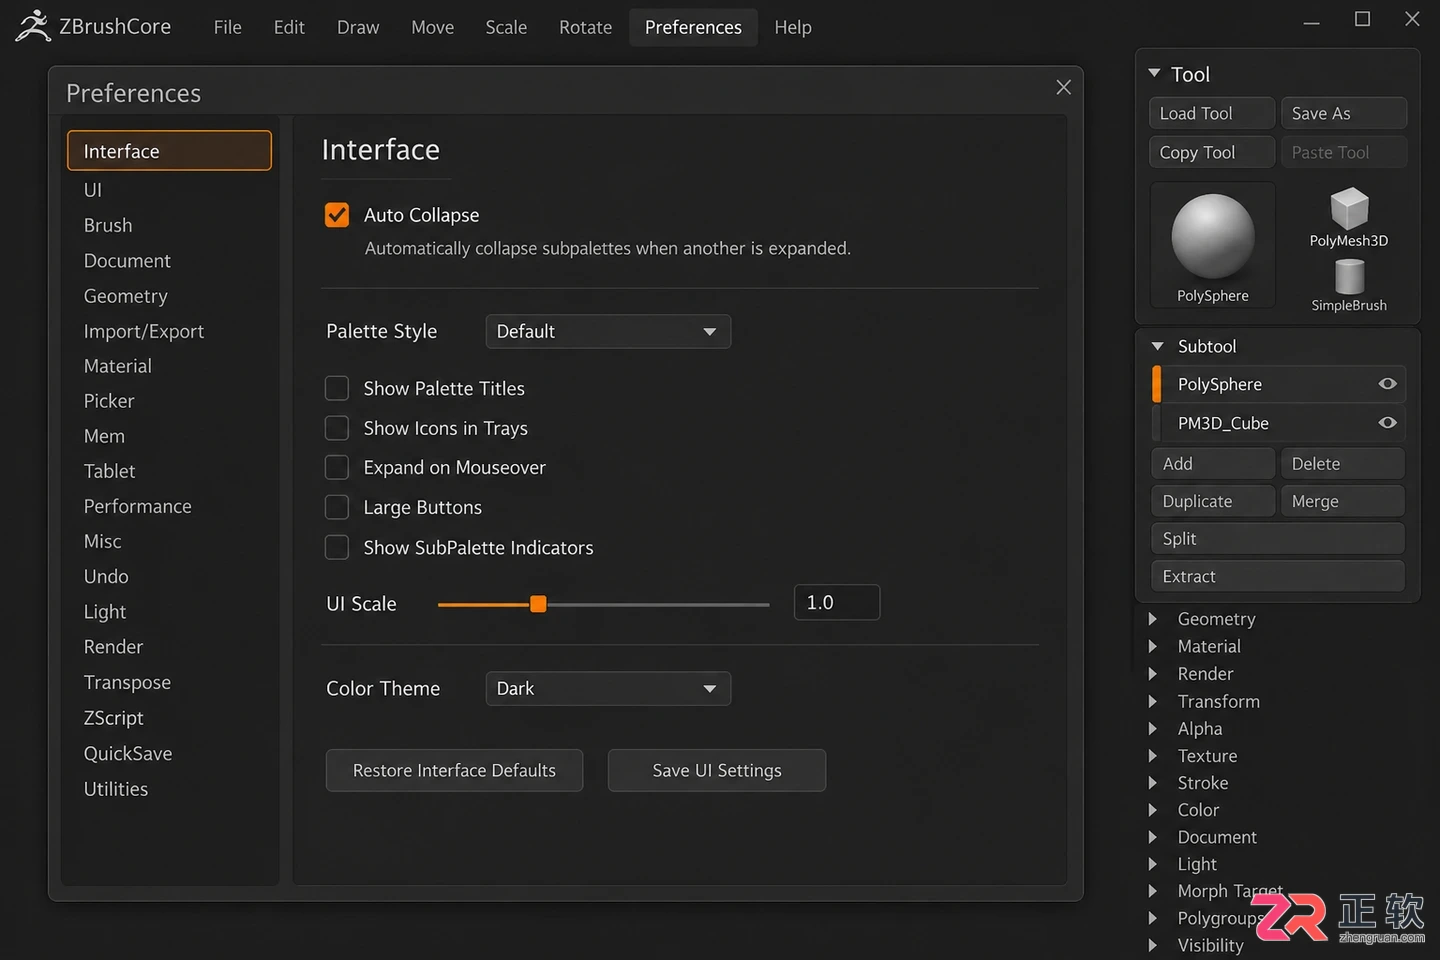Expand the Geometry subpalette in Tool panel
Screen dimensions: 1440x960
pyautogui.click(x=1153, y=619)
